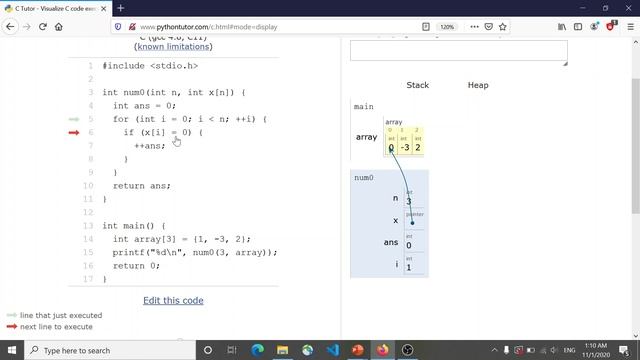640x360 pixels.
Task: Launch Microsoft Edge from taskbar
Action: tap(257, 350)
